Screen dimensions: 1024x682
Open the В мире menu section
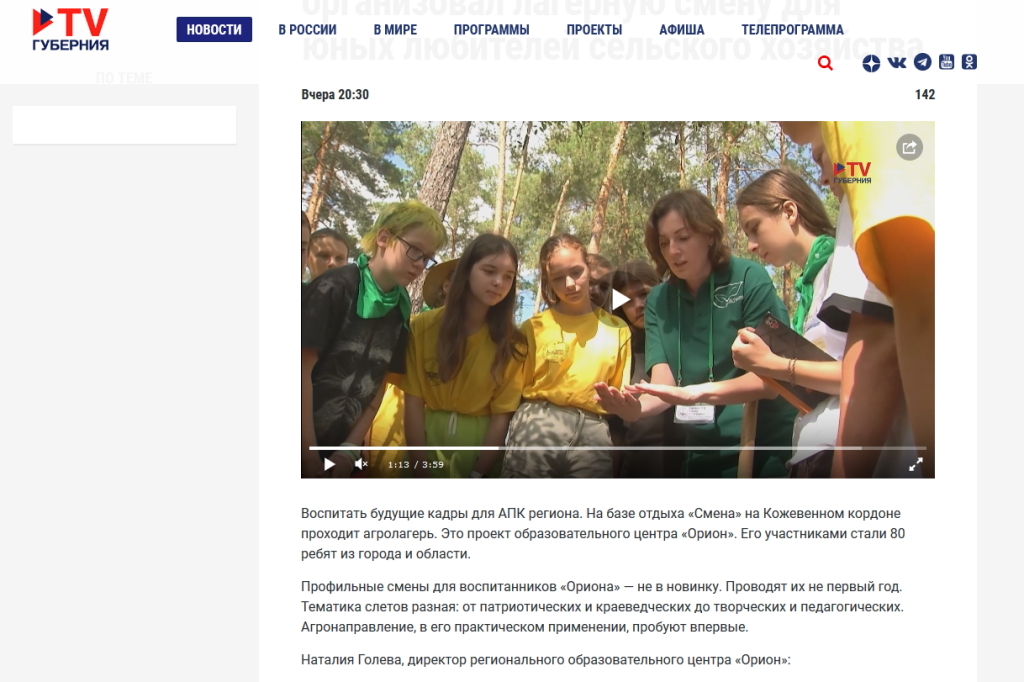395,29
